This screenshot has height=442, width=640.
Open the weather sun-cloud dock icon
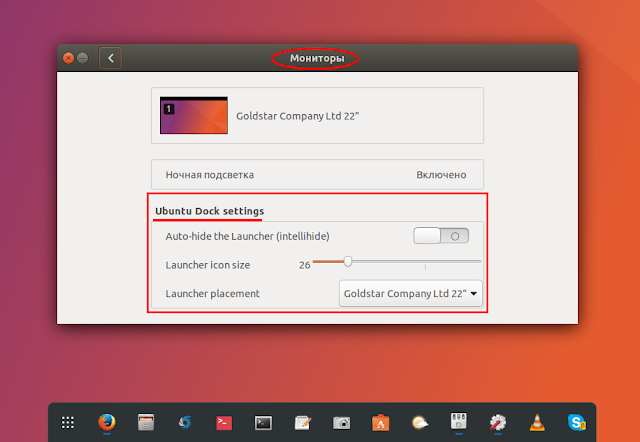(420, 423)
